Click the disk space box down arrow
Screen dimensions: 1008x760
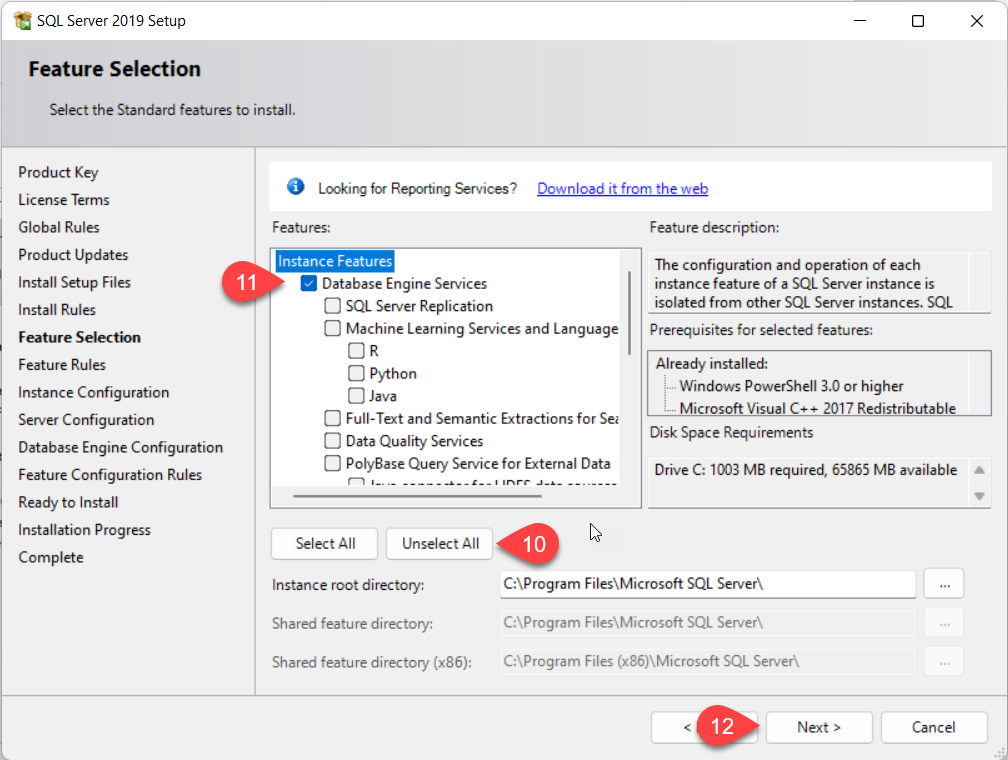[x=979, y=496]
